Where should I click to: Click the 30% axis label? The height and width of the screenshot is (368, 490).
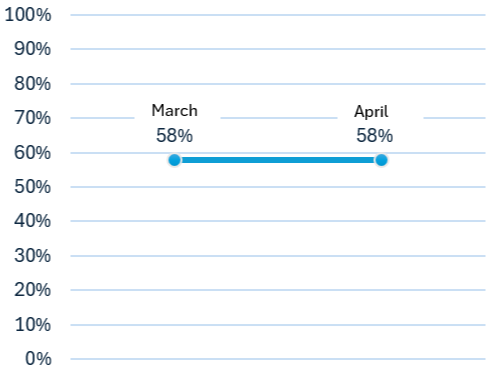tap(32, 256)
